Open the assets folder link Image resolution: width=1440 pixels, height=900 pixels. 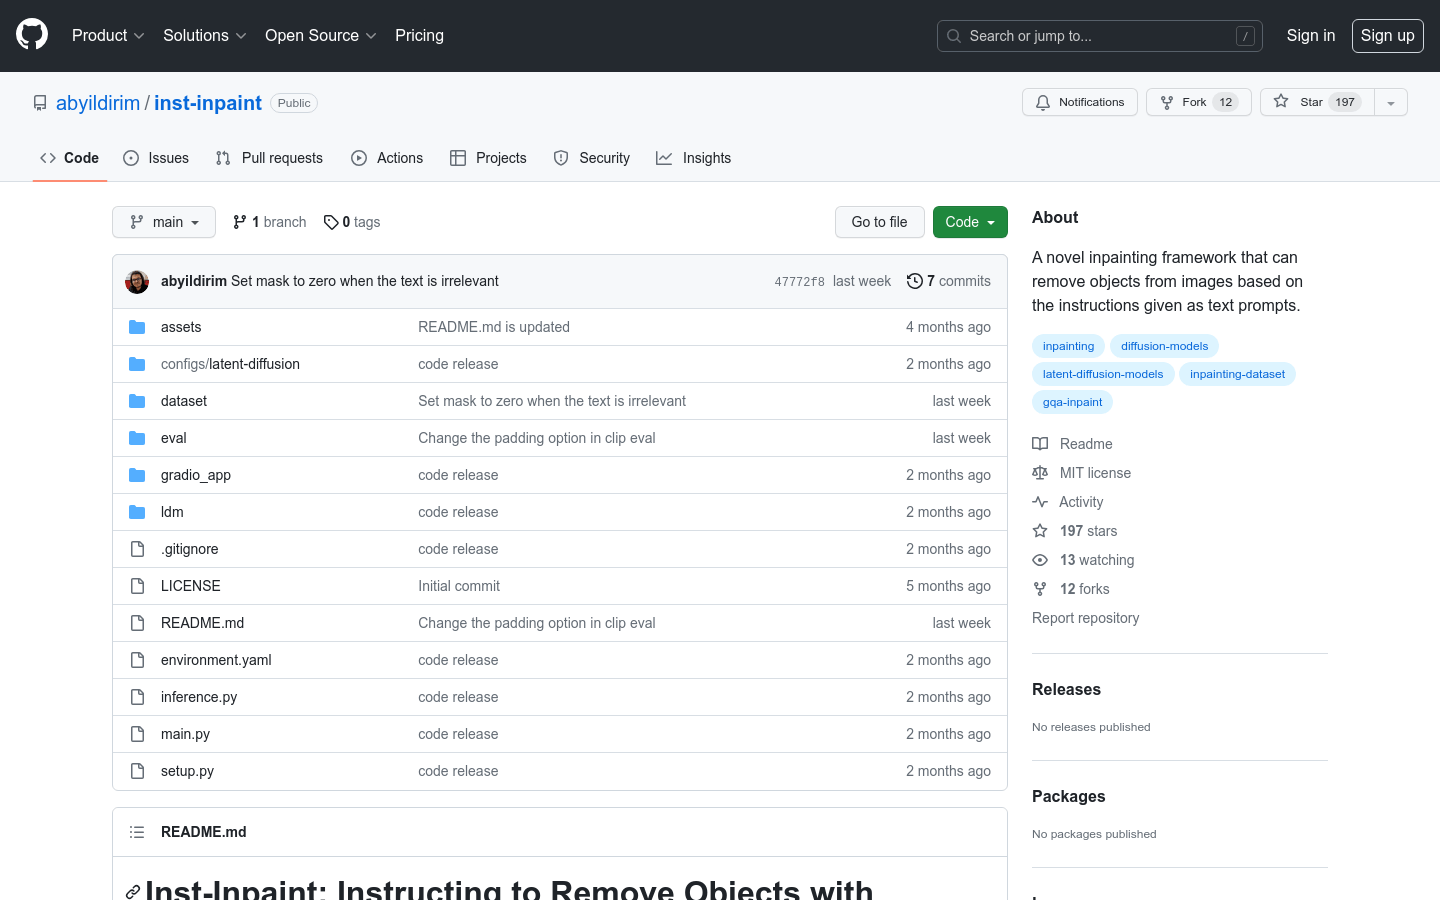pos(181,327)
